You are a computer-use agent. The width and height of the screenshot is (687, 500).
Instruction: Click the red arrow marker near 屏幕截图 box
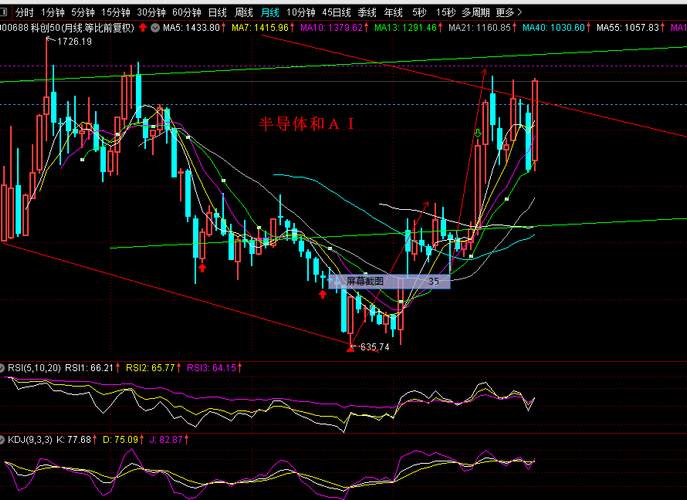tap(322, 294)
